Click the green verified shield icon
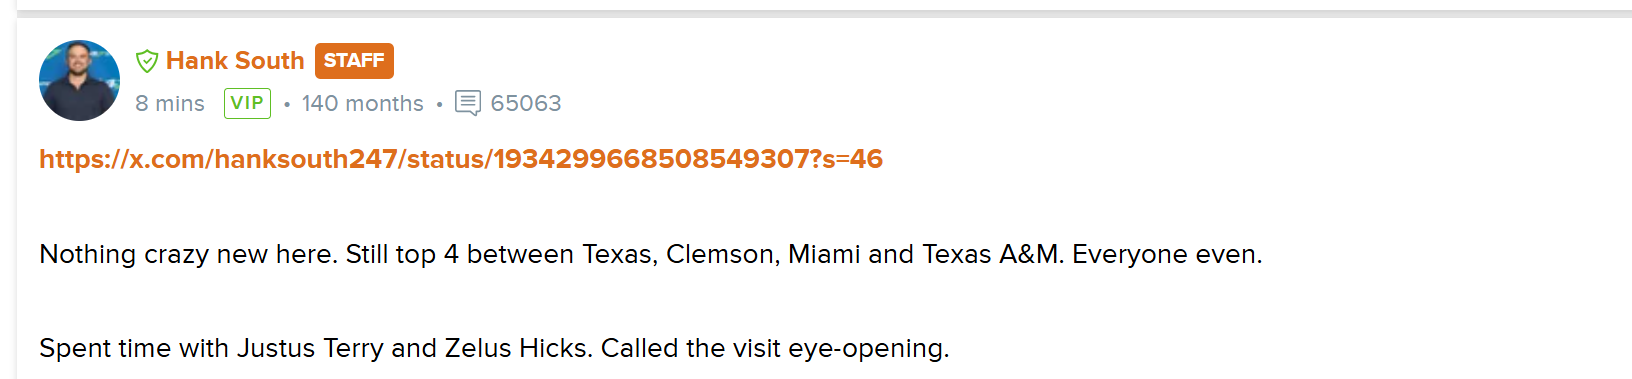1632x379 pixels. point(147,61)
